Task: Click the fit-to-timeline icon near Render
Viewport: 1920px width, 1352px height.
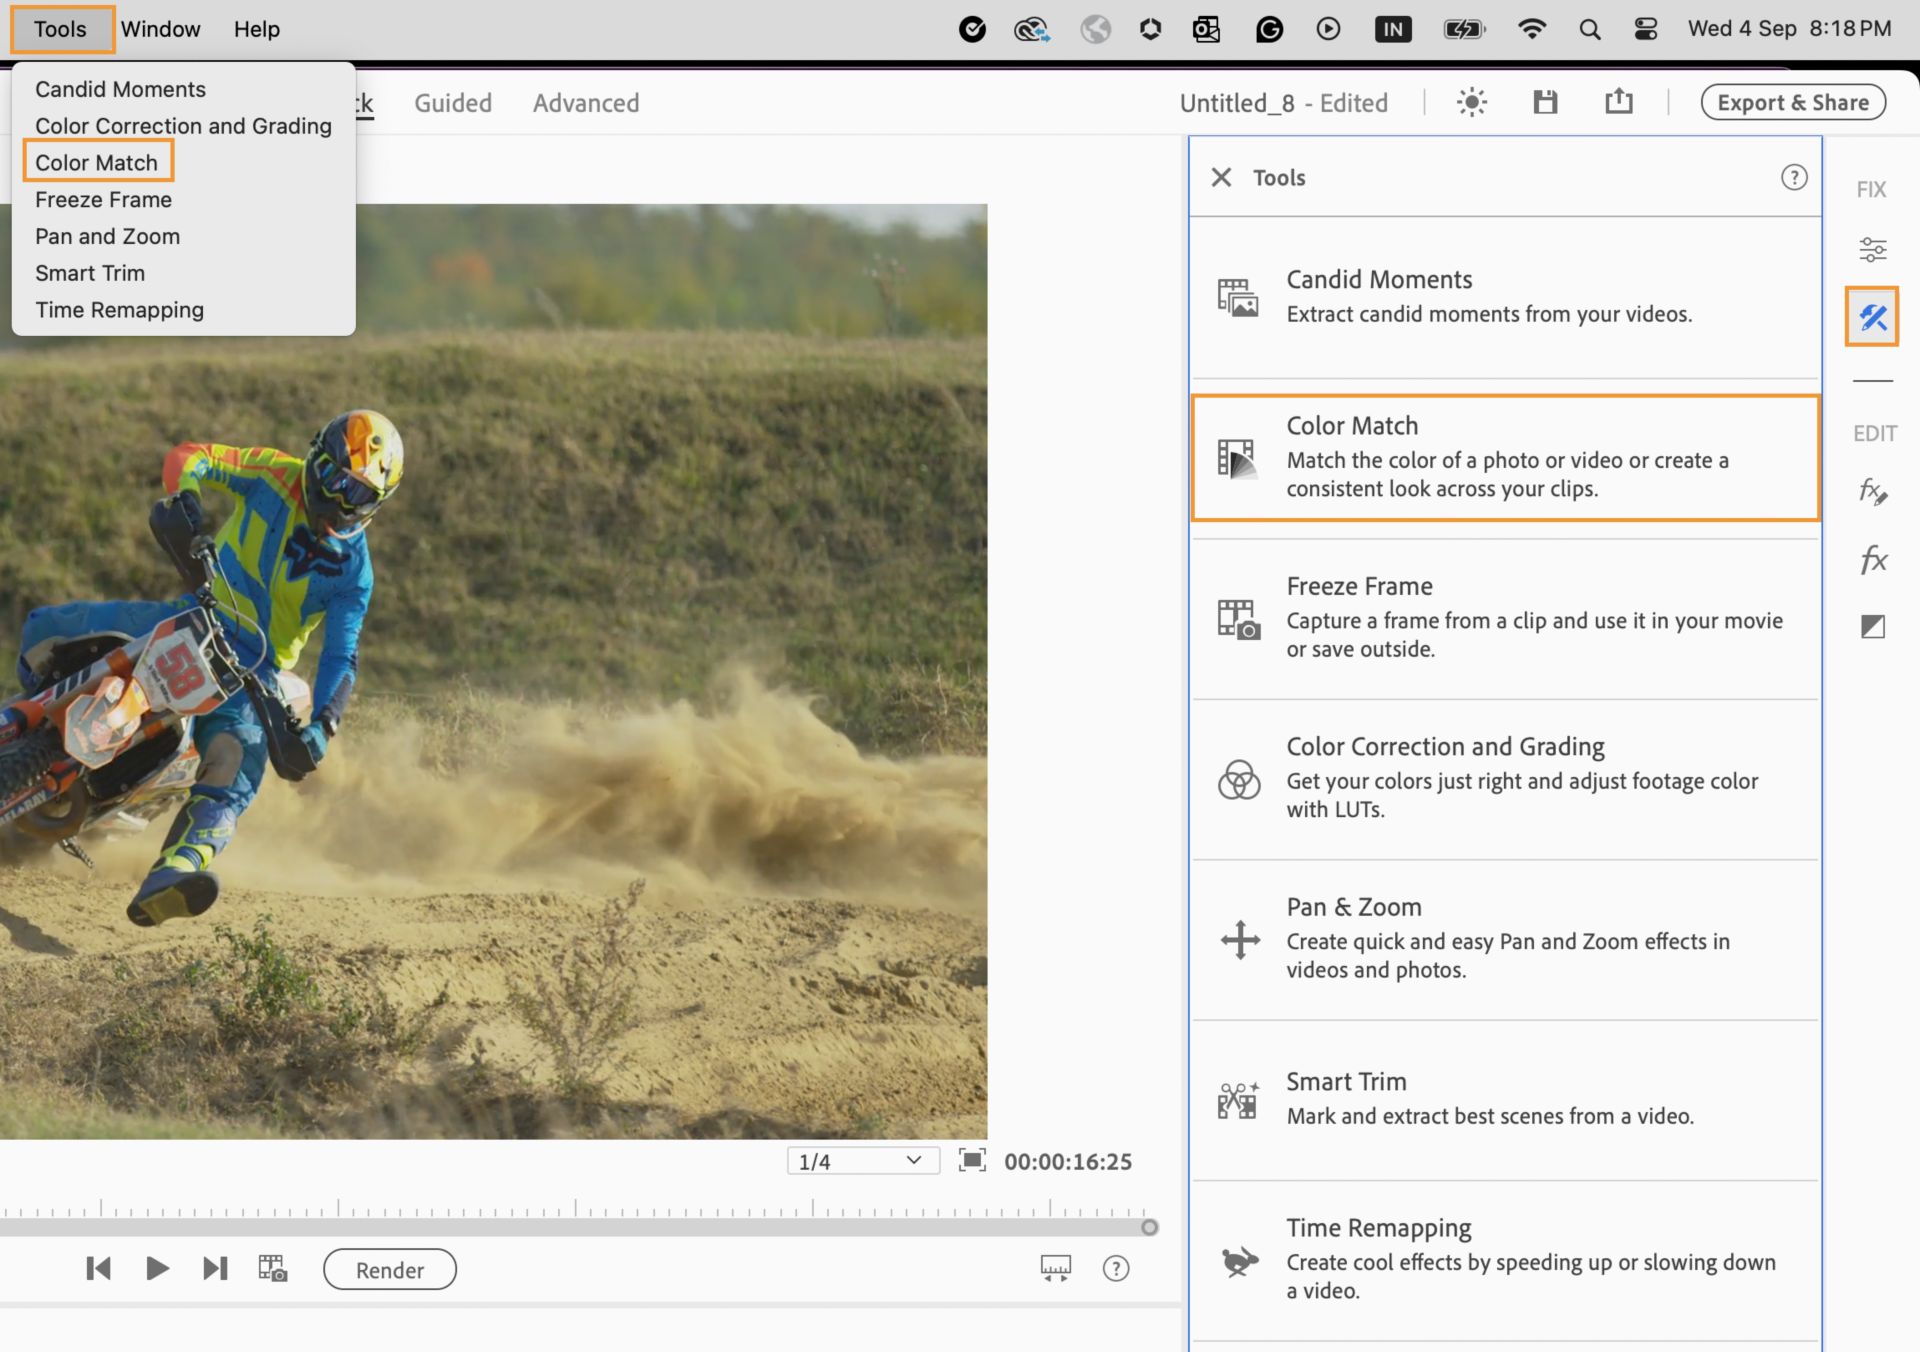Action: (1056, 1269)
